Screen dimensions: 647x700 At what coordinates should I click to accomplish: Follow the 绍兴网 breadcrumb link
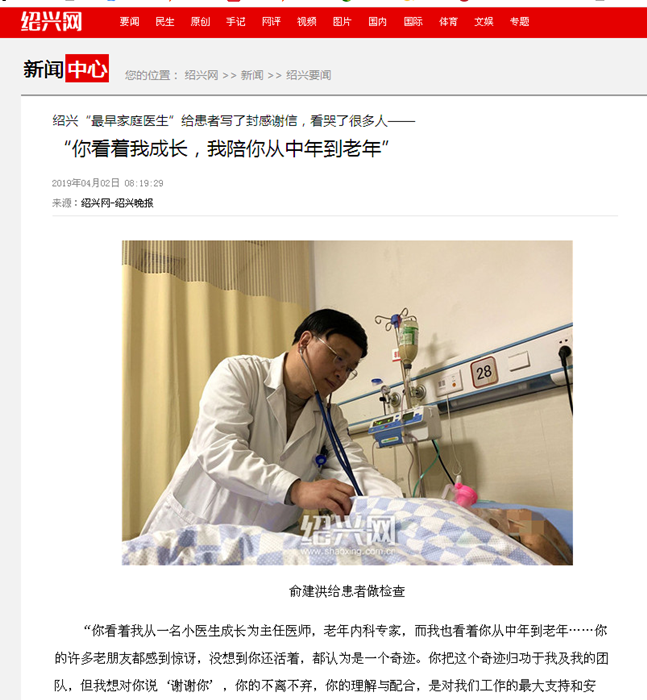pos(201,75)
